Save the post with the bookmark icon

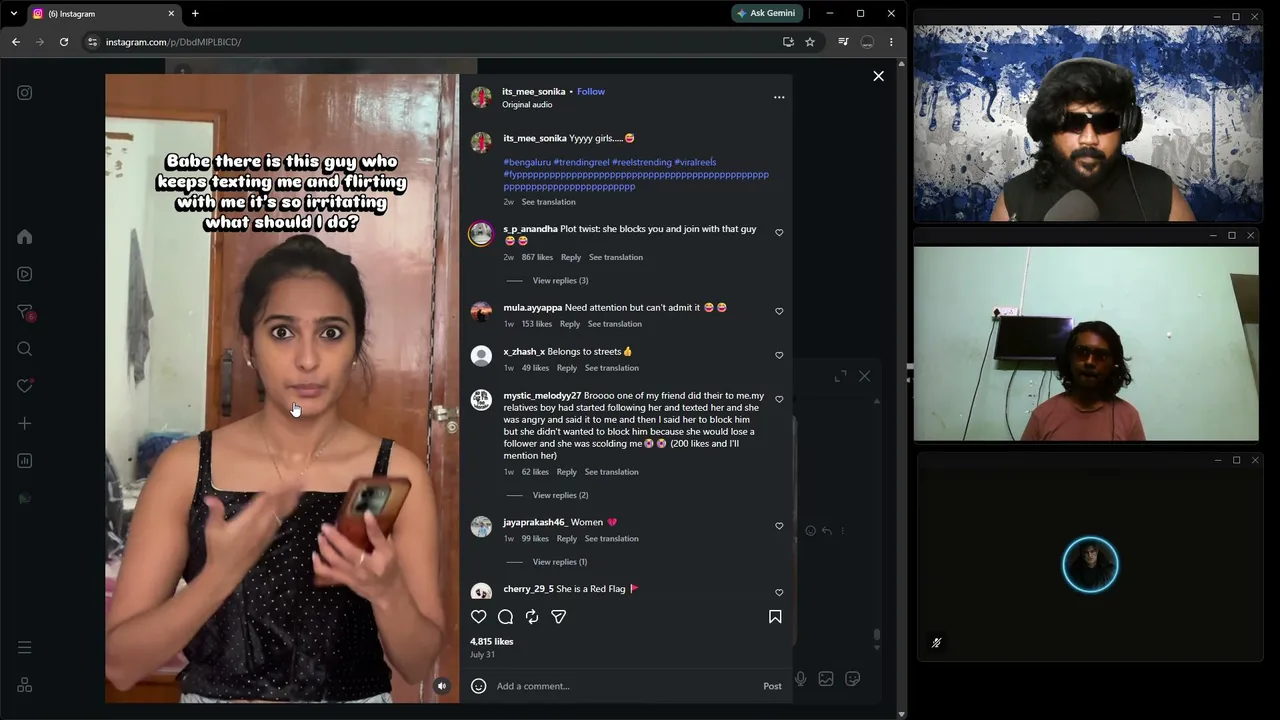tap(775, 617)
